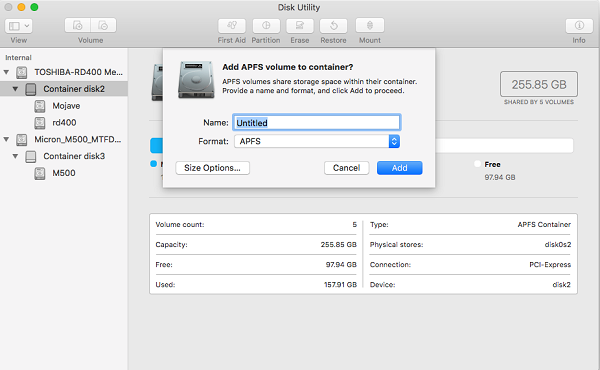Collapse the TOSHIBA-RD400 disclosure triangle
Viewport: 600px width, 370px height.
tap(7, 72)
